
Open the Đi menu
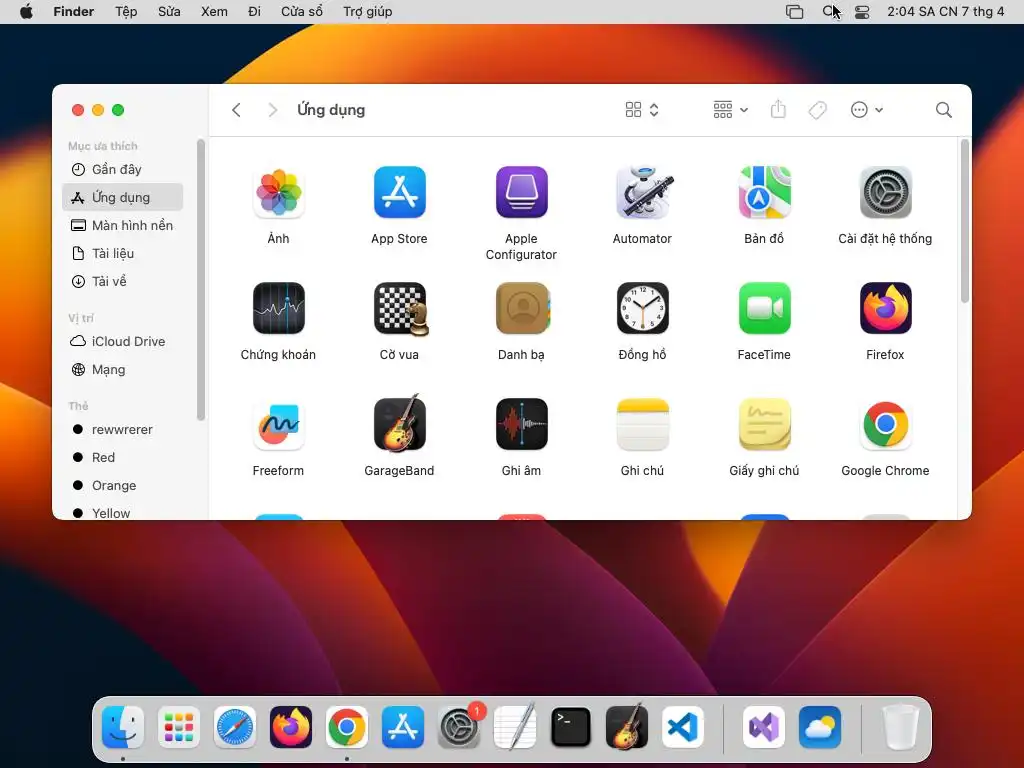click(255, 11)
